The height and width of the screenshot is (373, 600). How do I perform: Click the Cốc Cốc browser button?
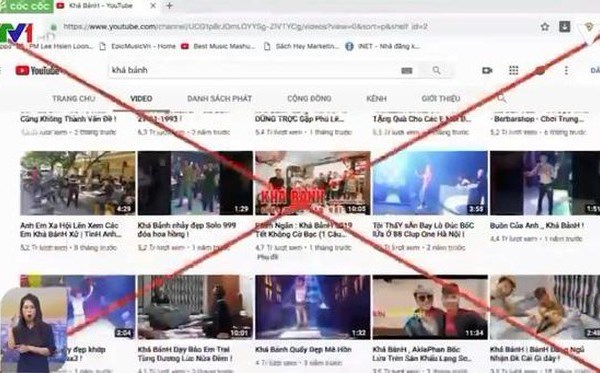26,6
